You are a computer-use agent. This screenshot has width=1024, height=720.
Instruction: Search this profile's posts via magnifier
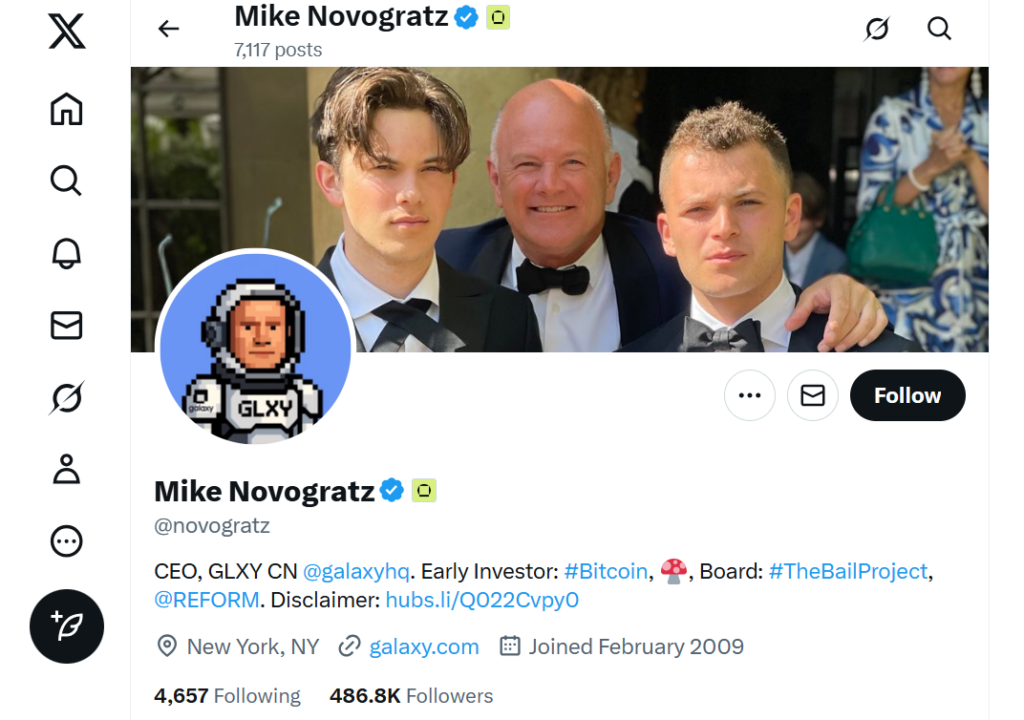[x=939, y=29]
